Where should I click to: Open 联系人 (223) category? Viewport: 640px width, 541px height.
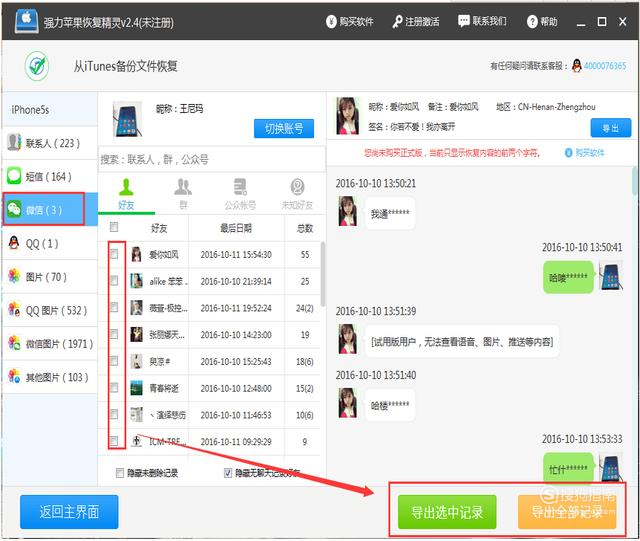tap(50, 143)
